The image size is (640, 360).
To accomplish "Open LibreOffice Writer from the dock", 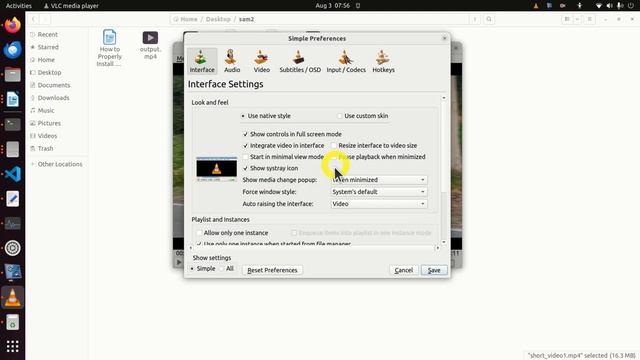I will coord(13,100).
